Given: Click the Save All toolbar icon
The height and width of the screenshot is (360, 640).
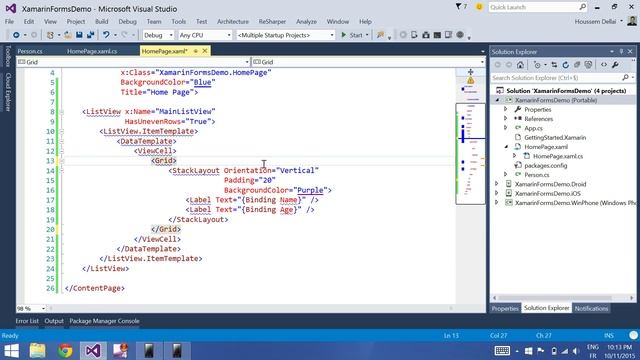Looking at the screenshot, I should click(90, 35).
